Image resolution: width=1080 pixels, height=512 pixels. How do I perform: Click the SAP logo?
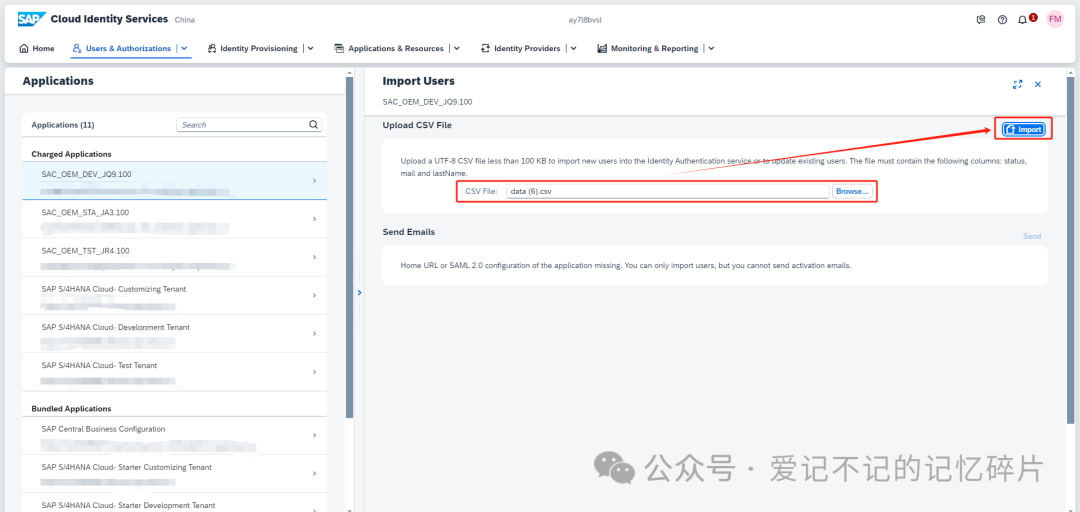(x=32, y=19)
